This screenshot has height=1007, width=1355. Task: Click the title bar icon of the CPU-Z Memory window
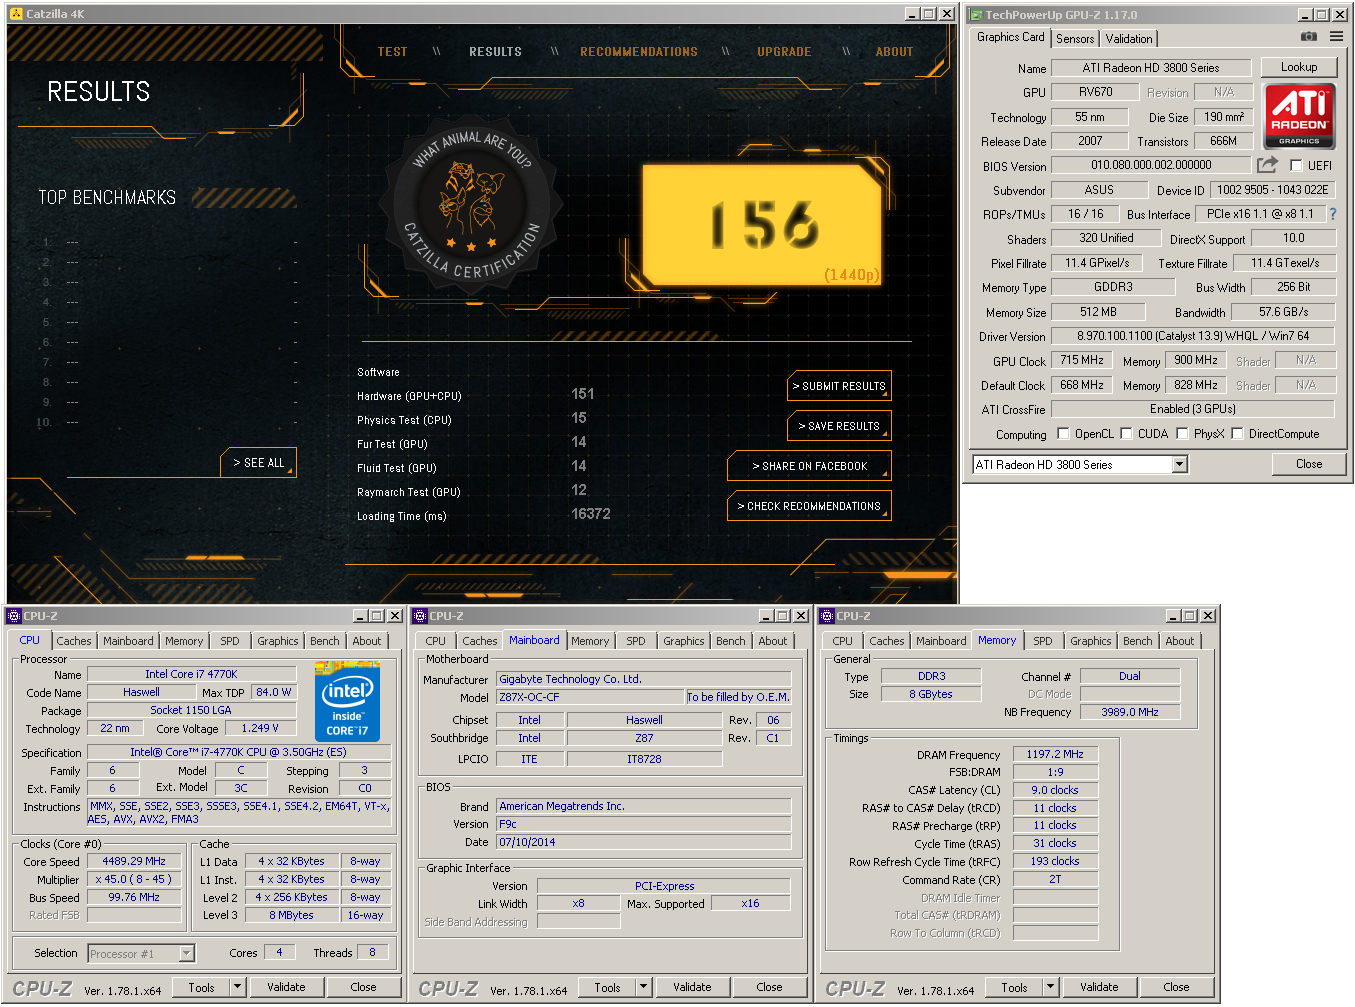827,616
